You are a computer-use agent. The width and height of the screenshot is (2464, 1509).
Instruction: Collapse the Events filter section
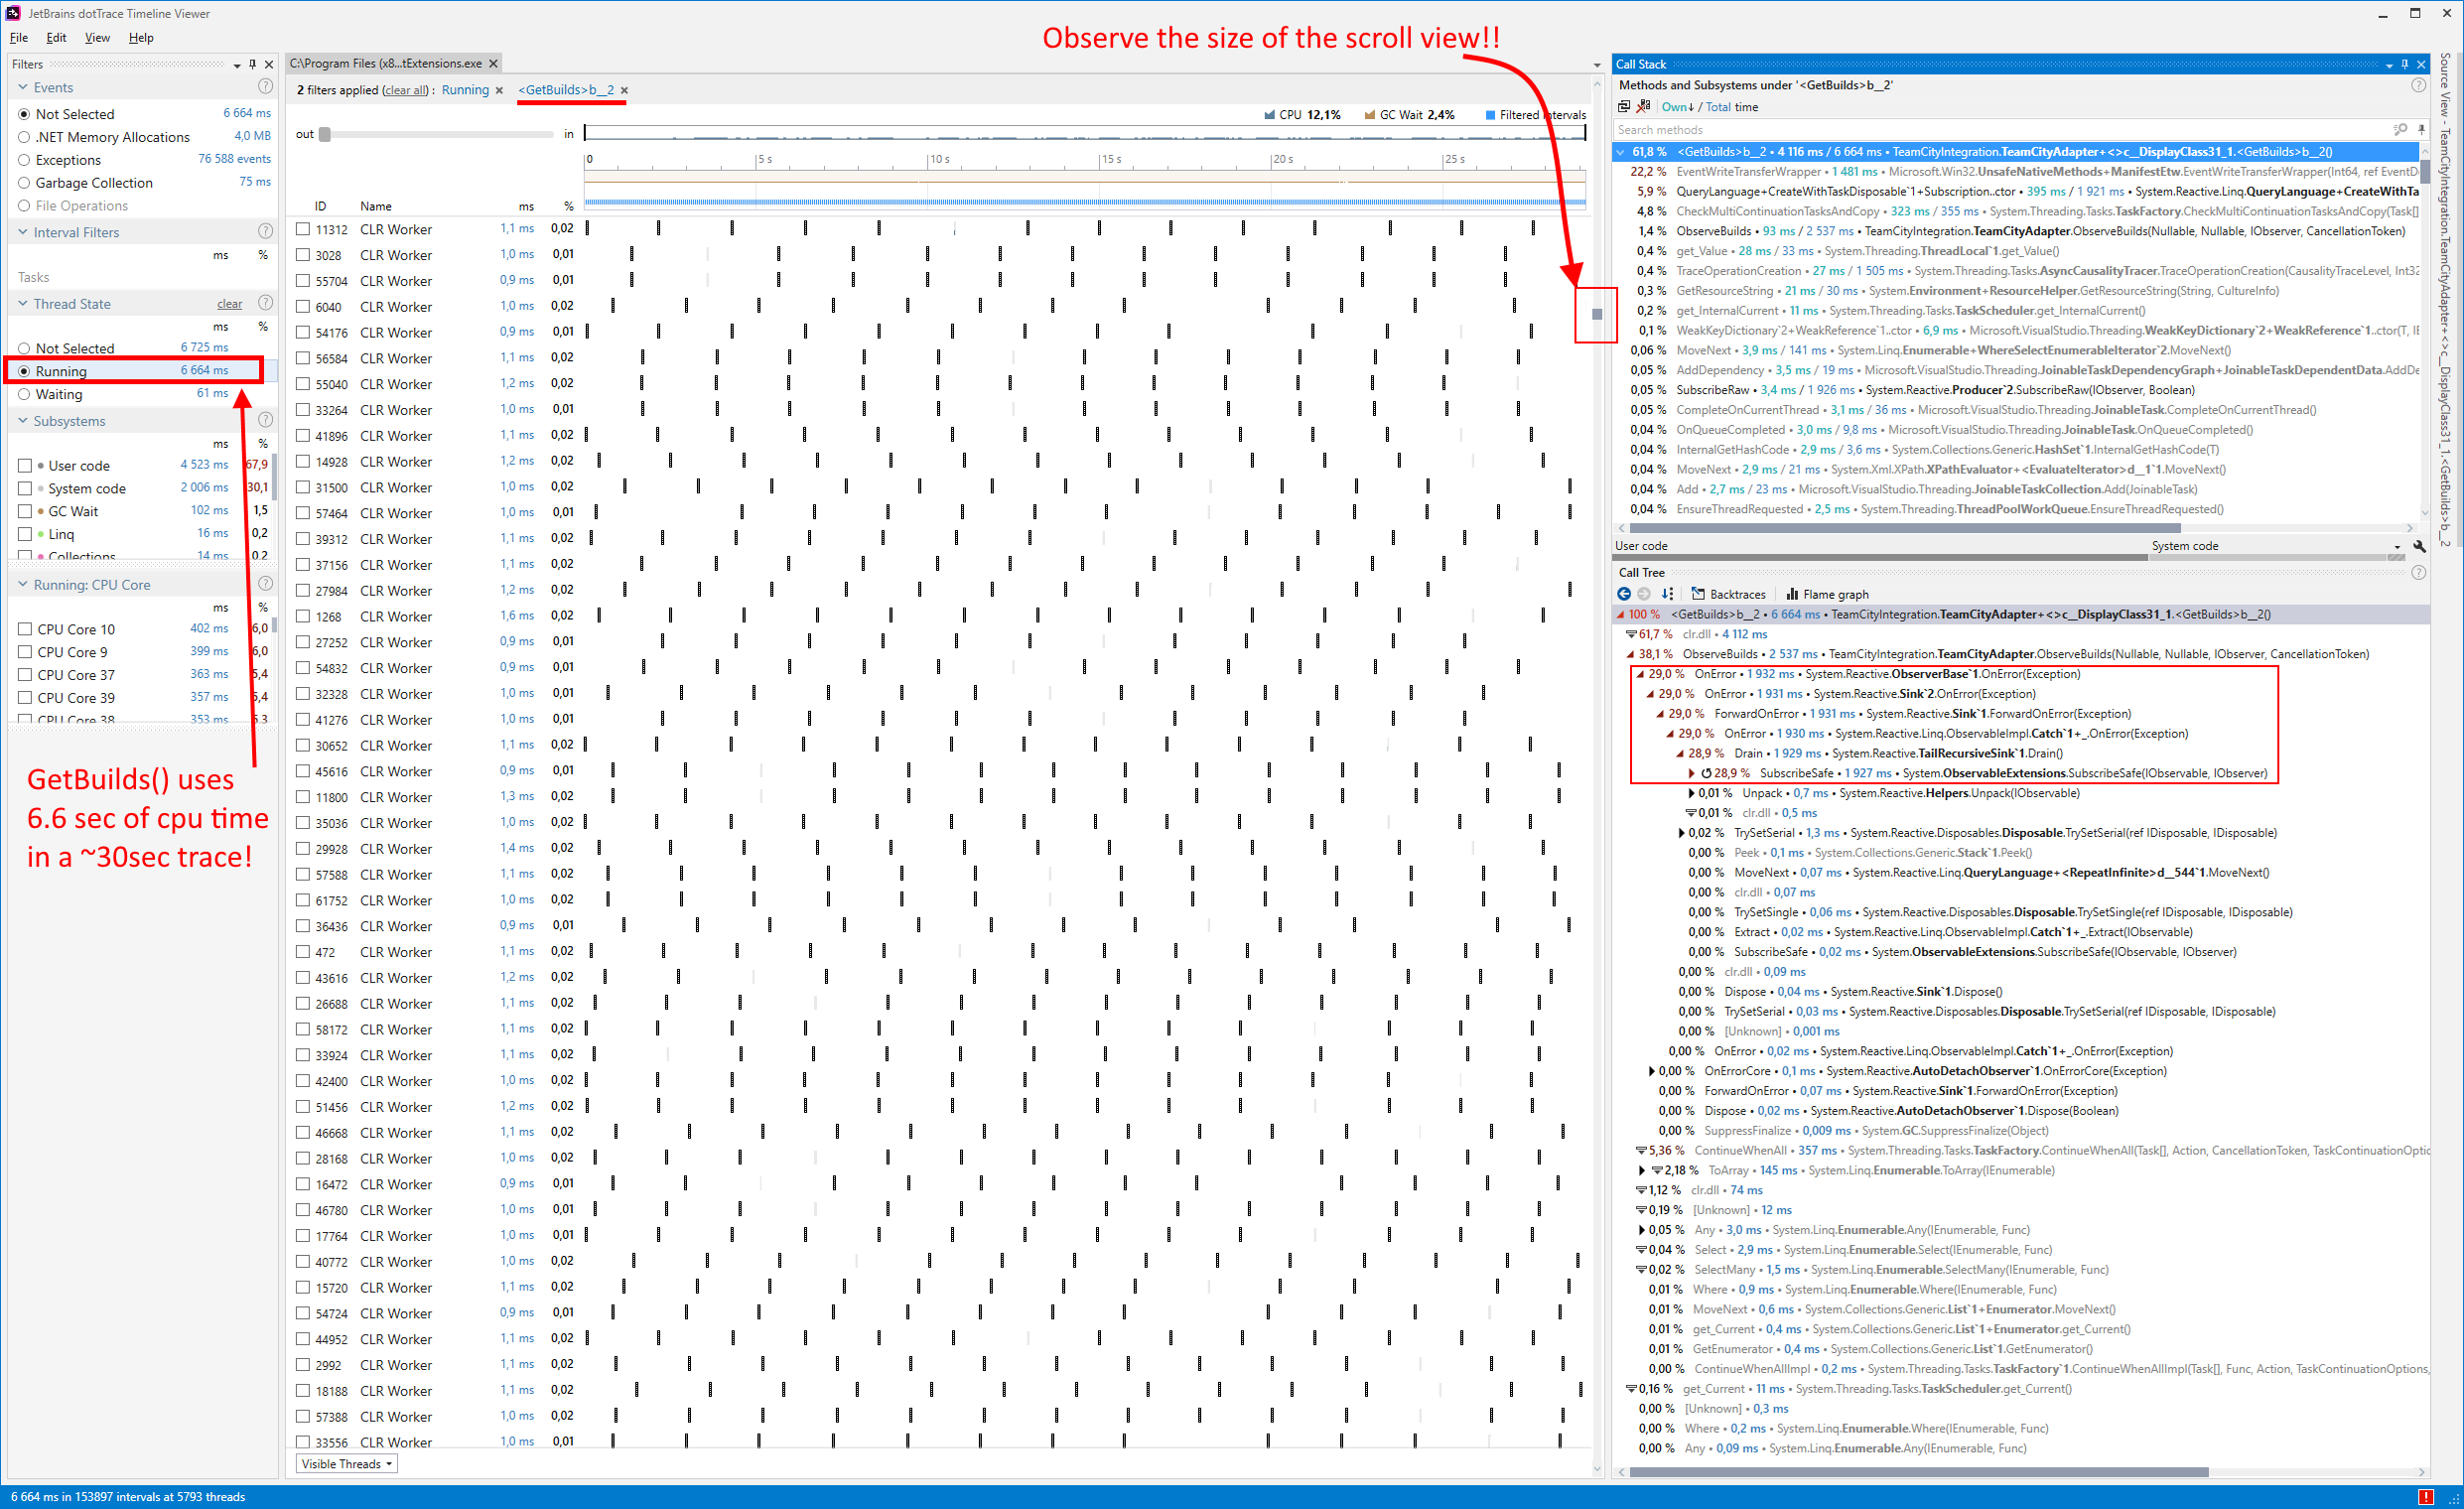click(x=21, y=87)
